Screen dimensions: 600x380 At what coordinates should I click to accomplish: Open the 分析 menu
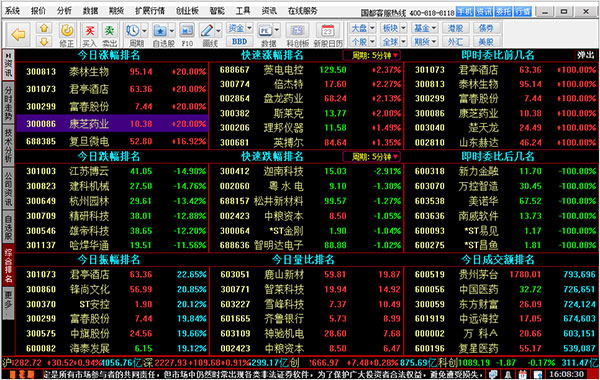pos(64,11)
